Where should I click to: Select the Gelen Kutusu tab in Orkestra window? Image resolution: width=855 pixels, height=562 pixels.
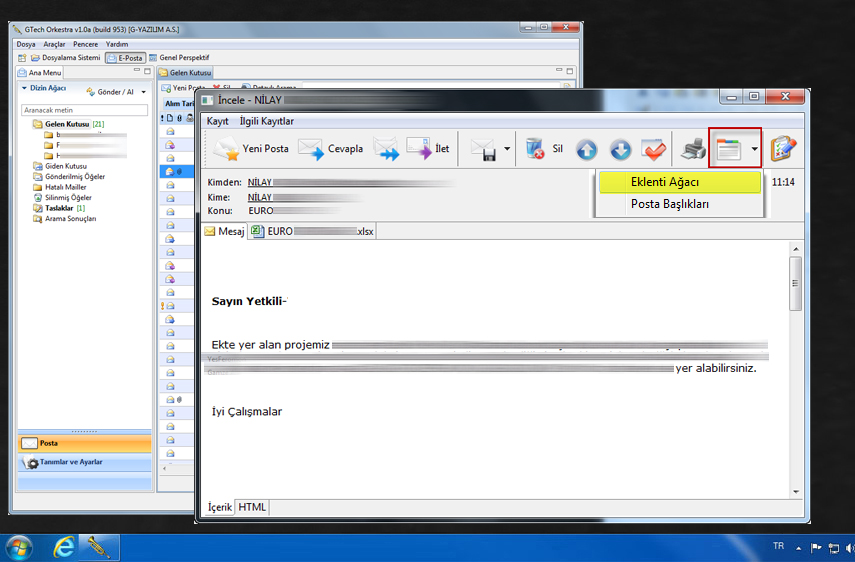[185, 72]
